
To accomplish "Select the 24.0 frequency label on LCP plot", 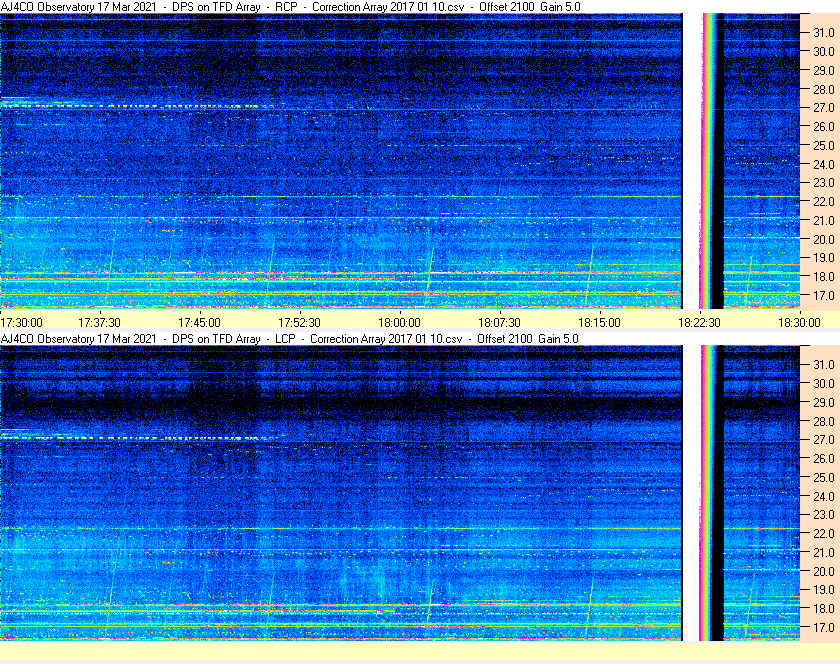I will point(823,496).
